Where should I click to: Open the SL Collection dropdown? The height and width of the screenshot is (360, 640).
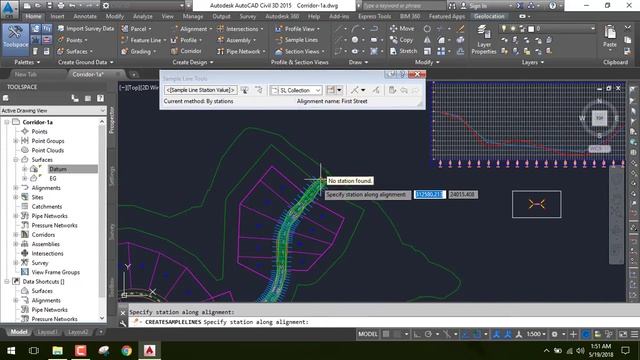(x=296, y=90)
